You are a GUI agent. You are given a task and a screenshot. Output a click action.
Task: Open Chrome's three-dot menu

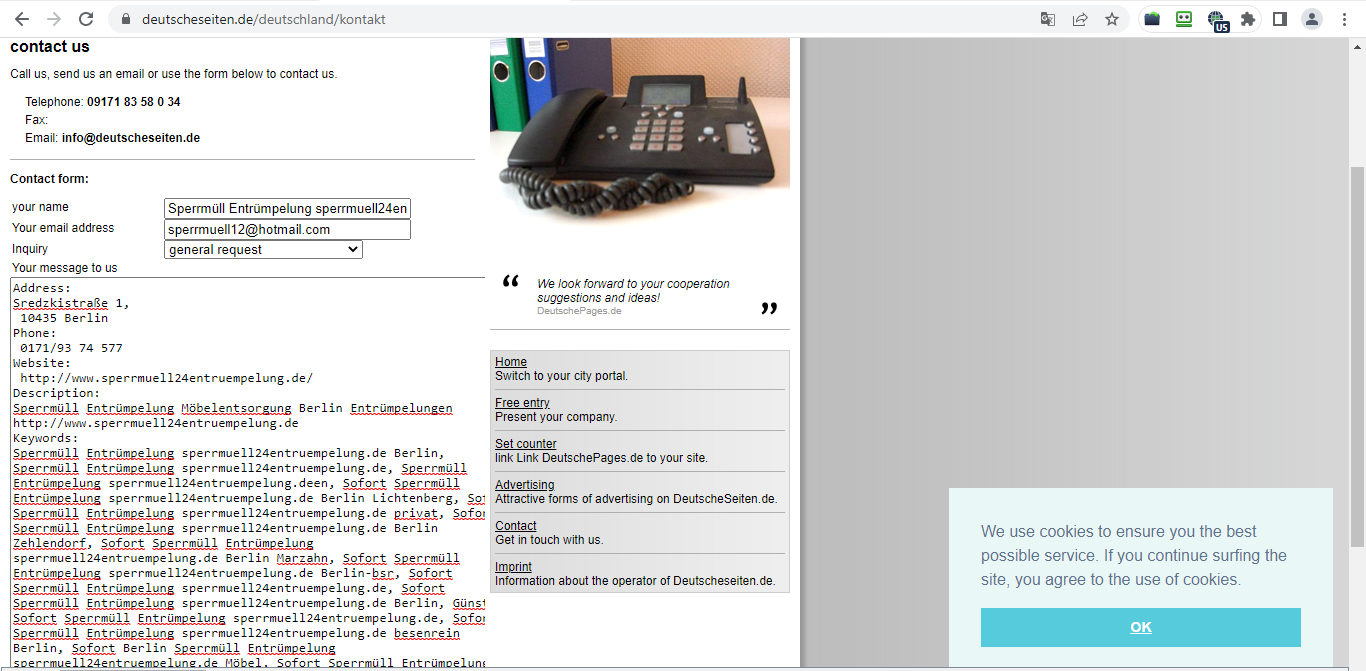(1344, 19)
